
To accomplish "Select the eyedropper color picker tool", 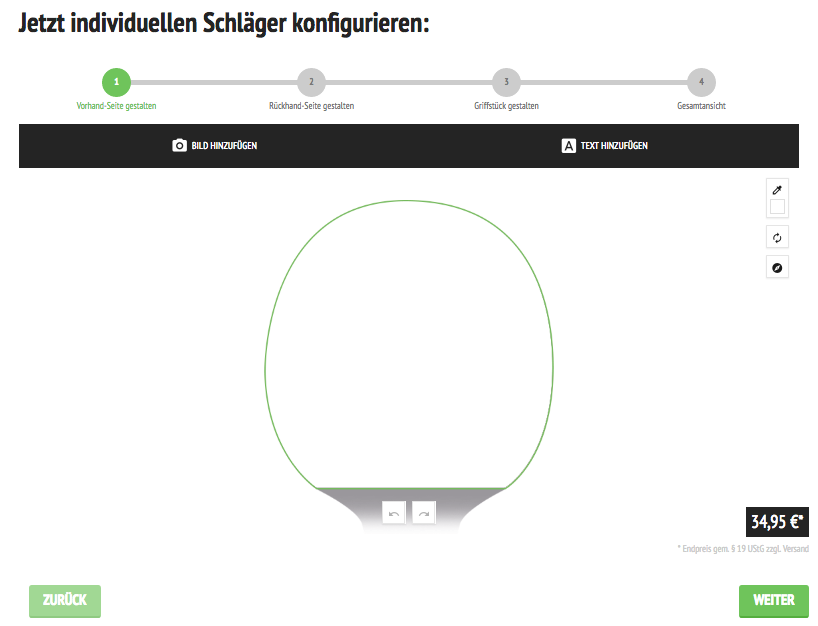I will pos(777,189).
